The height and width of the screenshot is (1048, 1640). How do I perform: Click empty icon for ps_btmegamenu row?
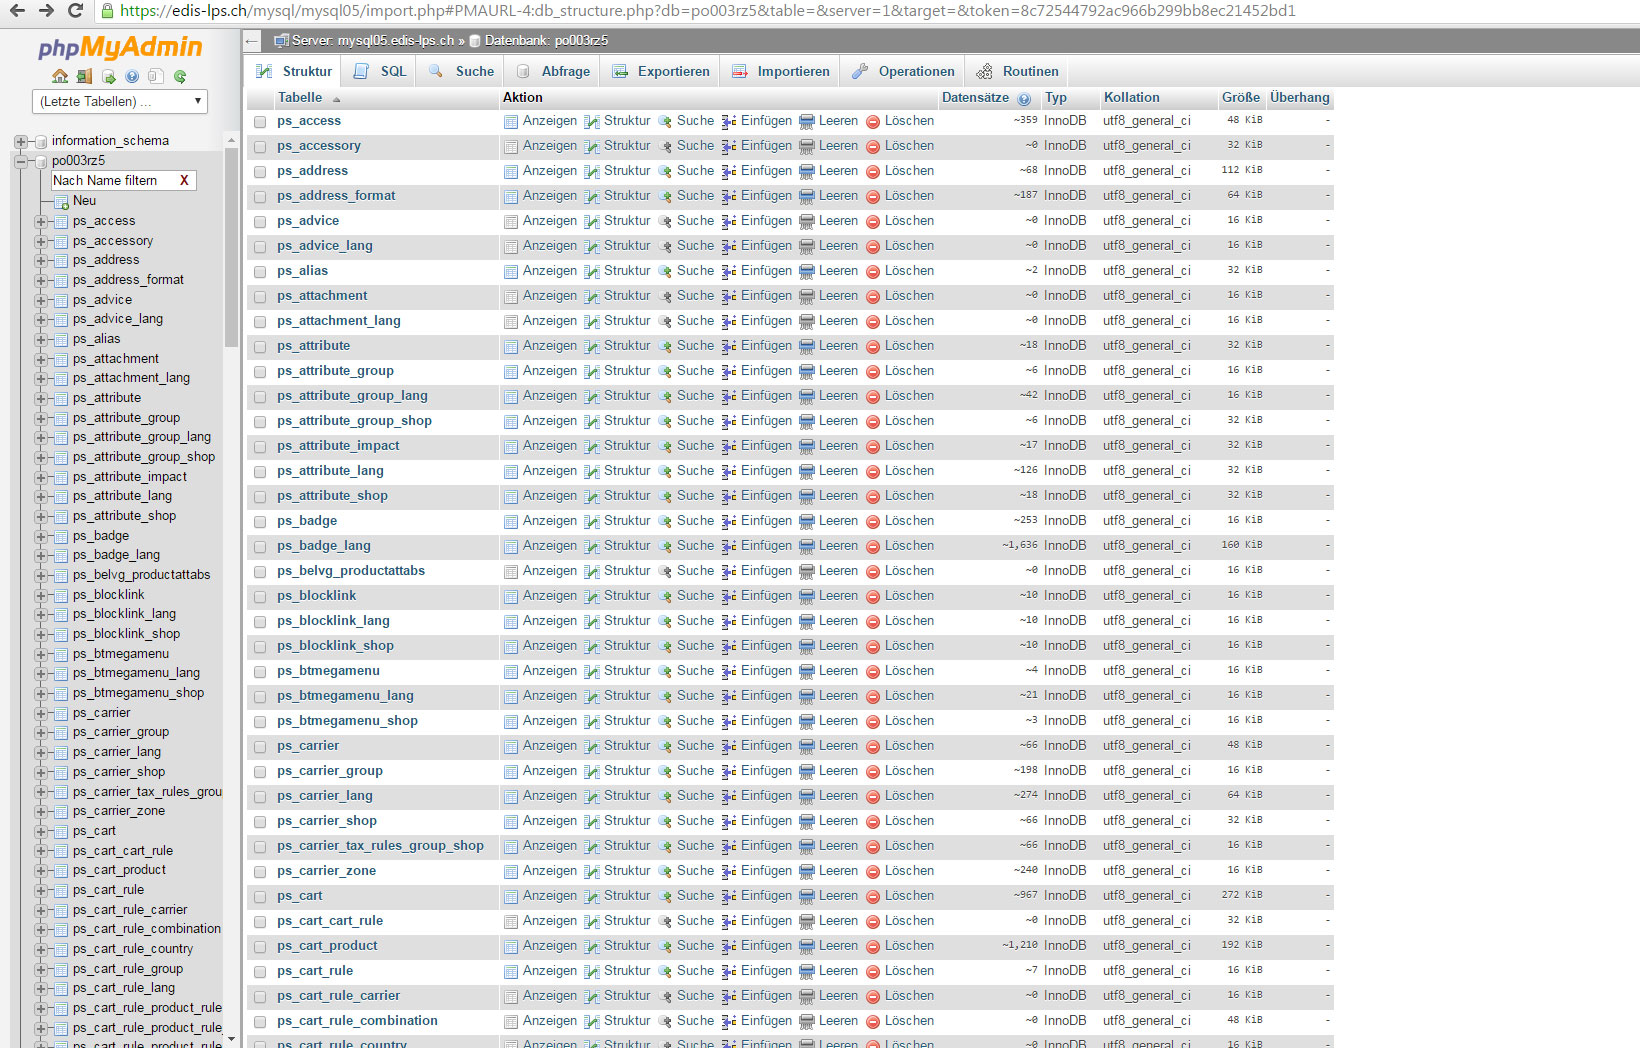pyautogui.click(x=807, y=671)
